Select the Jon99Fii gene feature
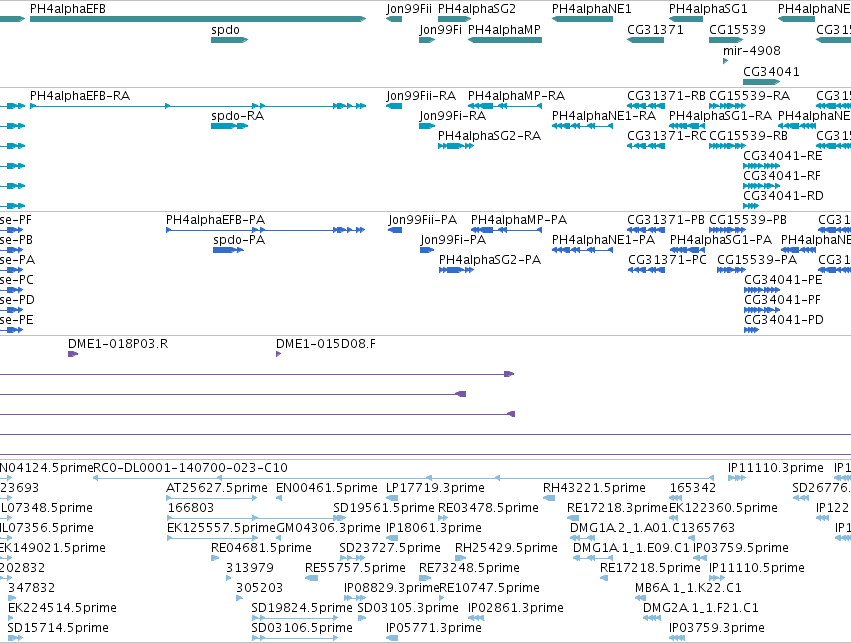The width and height of the screenshot is (851, 643). point(394,19)
